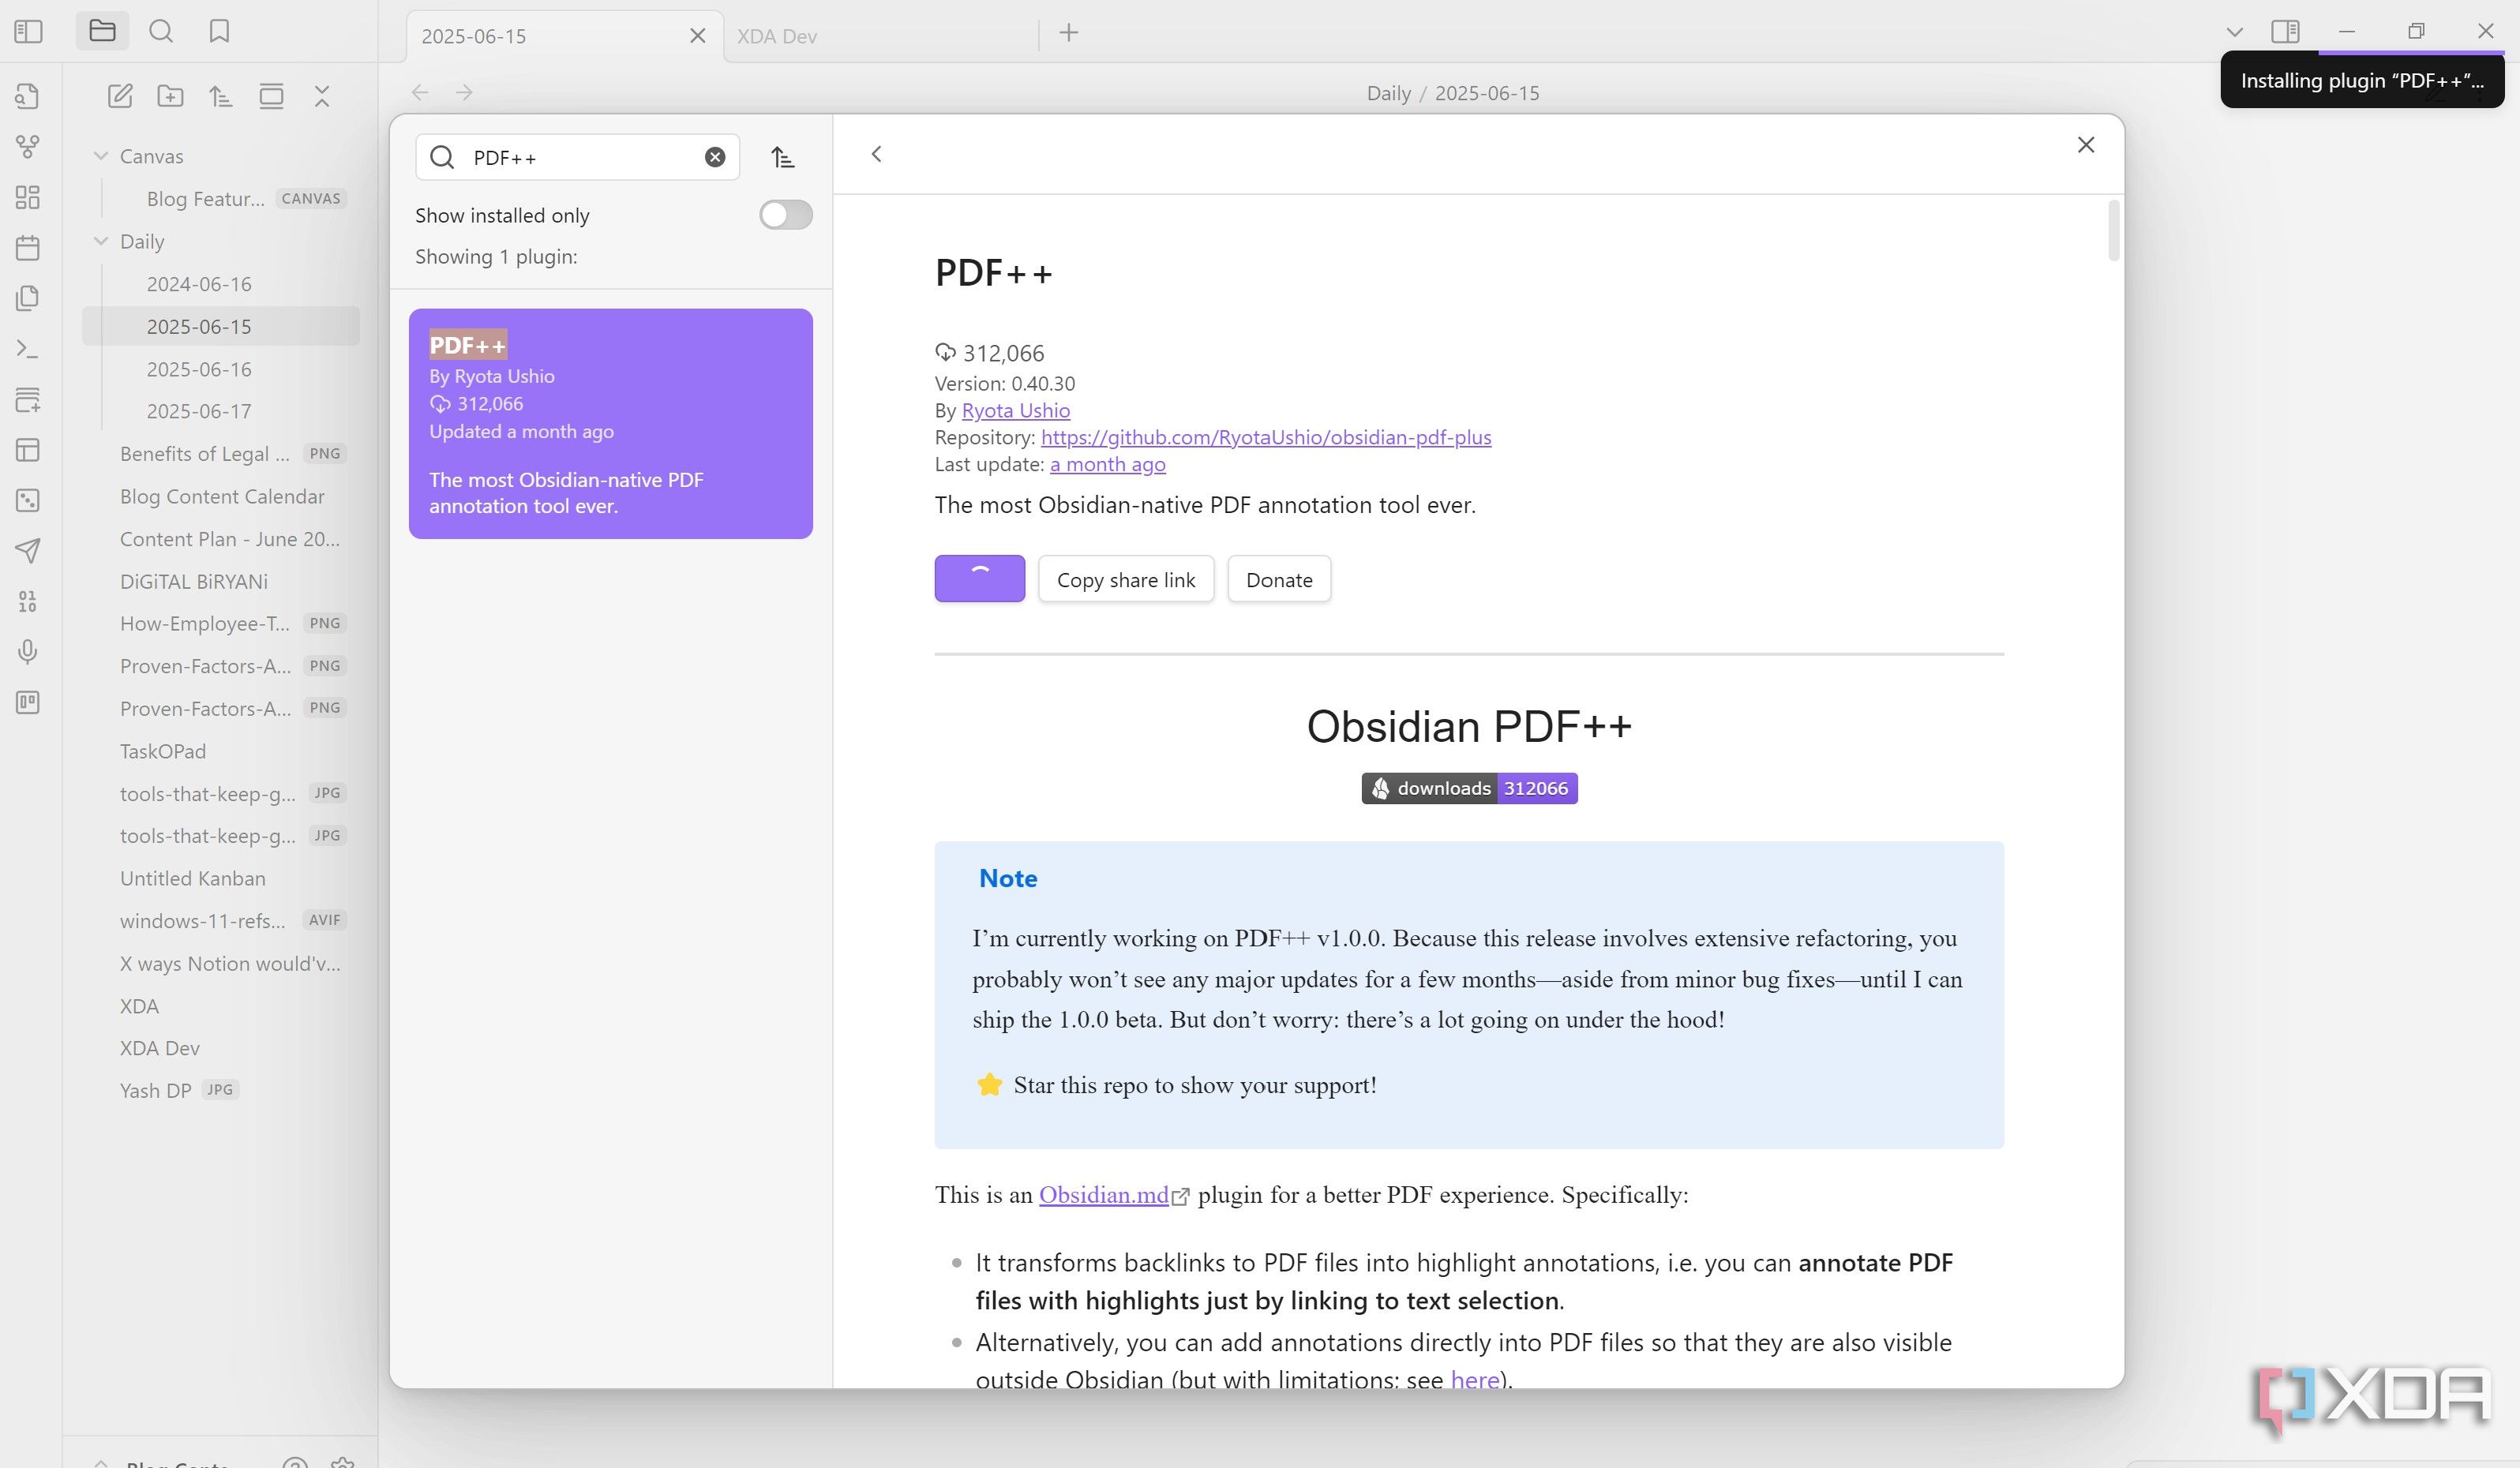This screenshot has width=2520, height=1468.
Task: Change file explorer sort order icon
Action: [221, 96]
